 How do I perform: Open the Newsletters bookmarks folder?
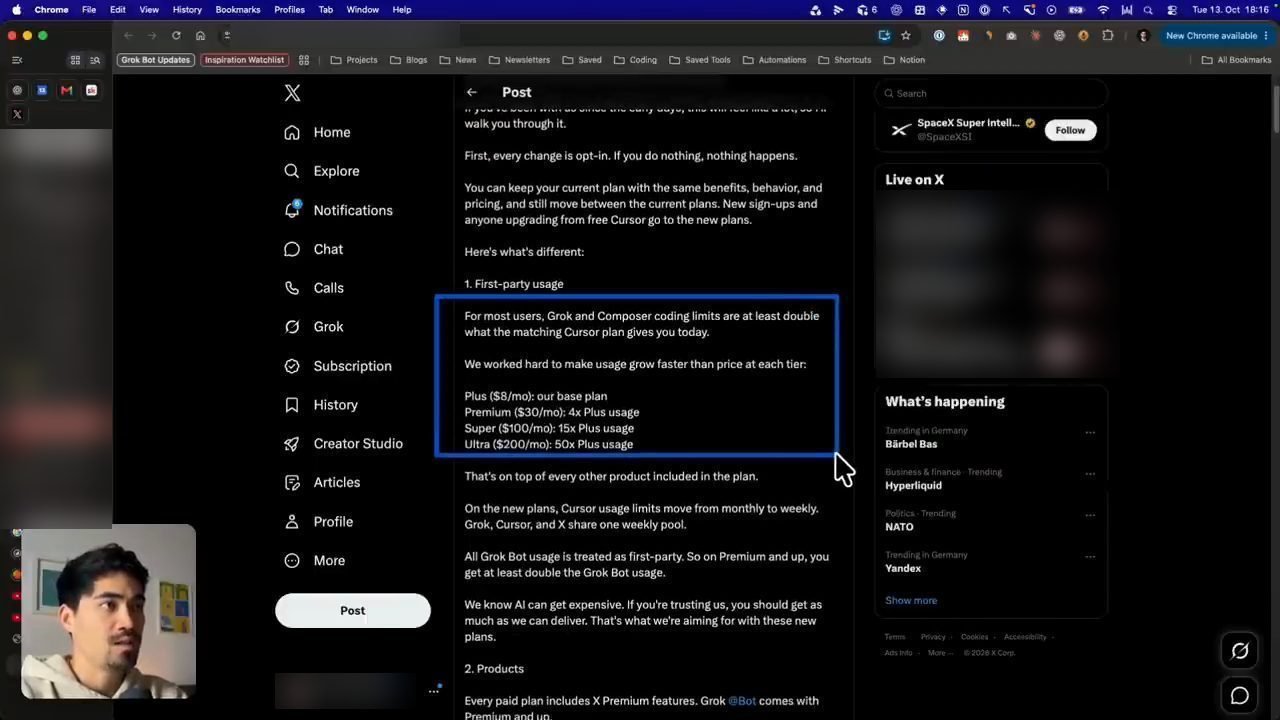[520, 60]
